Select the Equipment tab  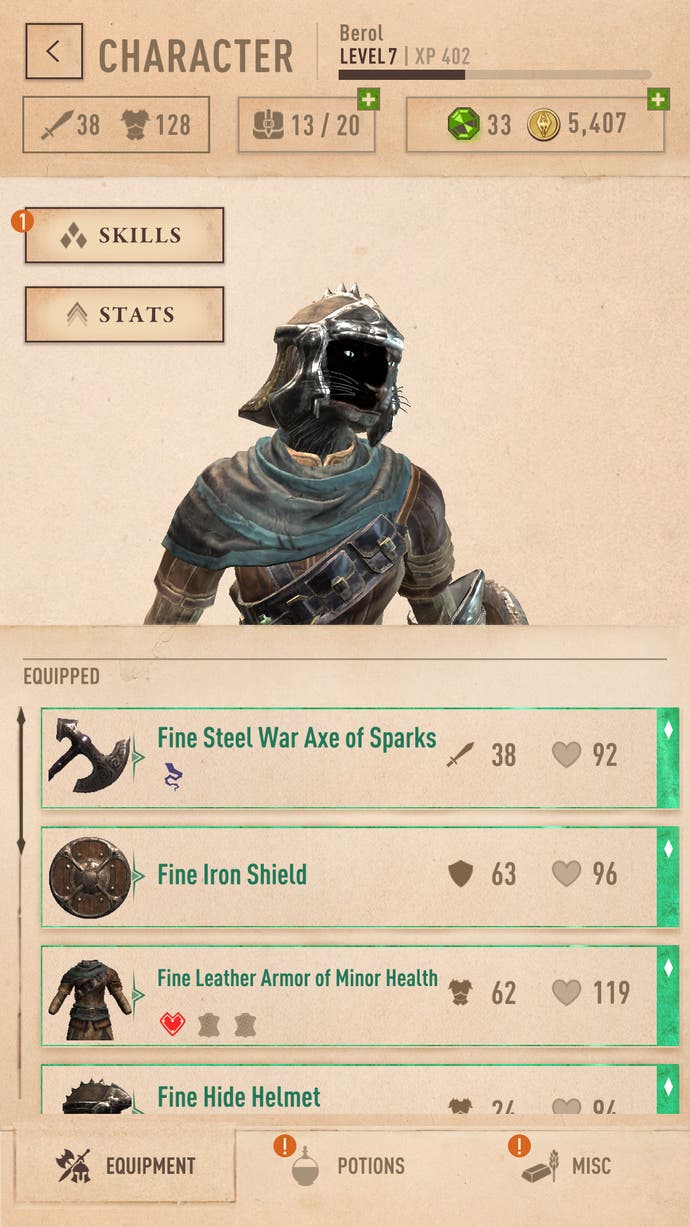(x=126, y=1165)
